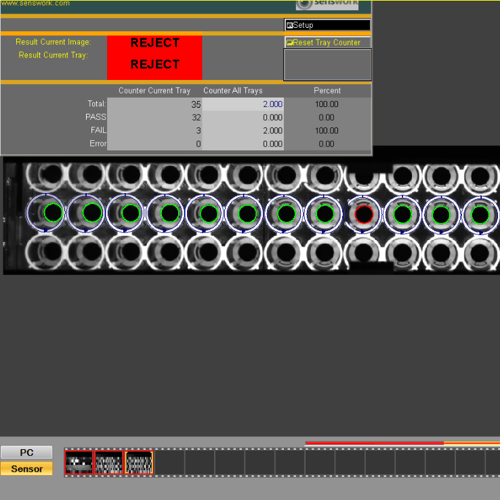
Task: Open the first filmstrip thumbnail
Action: [x=79, y=462]
